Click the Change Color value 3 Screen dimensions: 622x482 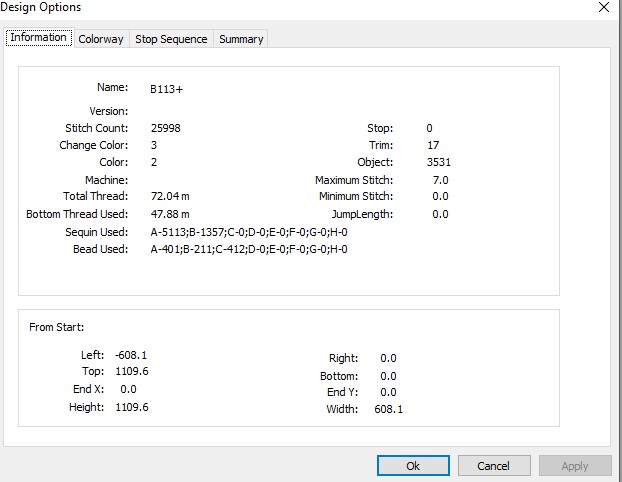point(154,145)
